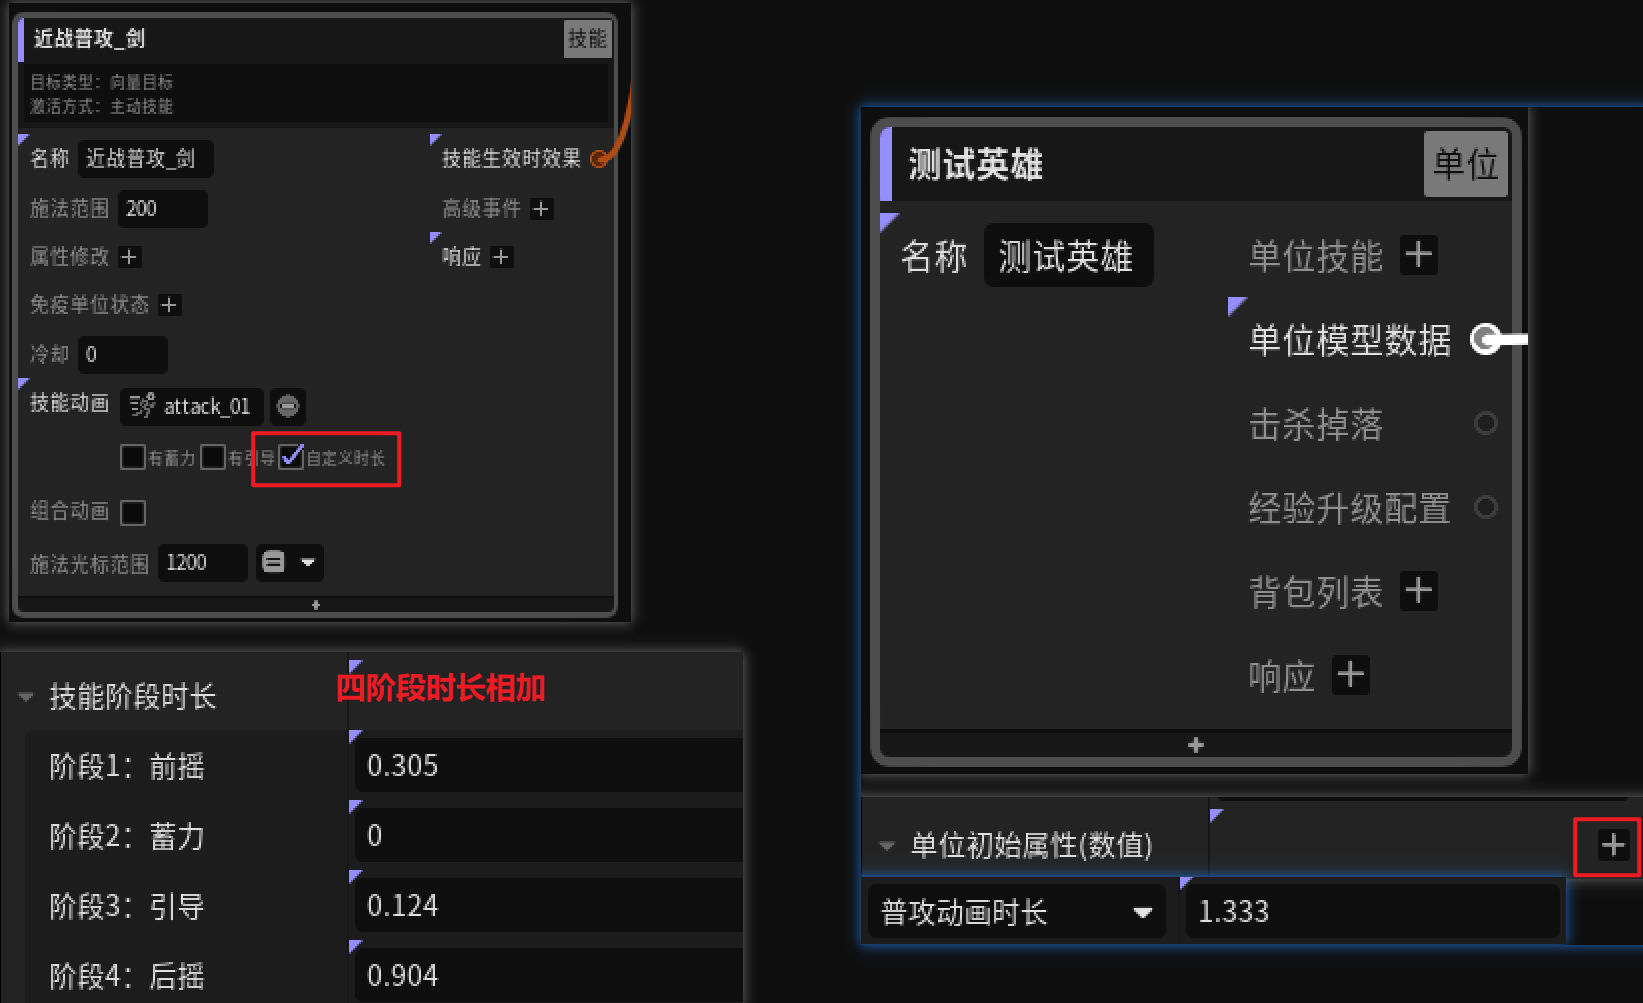This screenshot has height=1003, width=1643.
Task: Click plus icon to add 单位初始属性
Action: (1613, 846)
